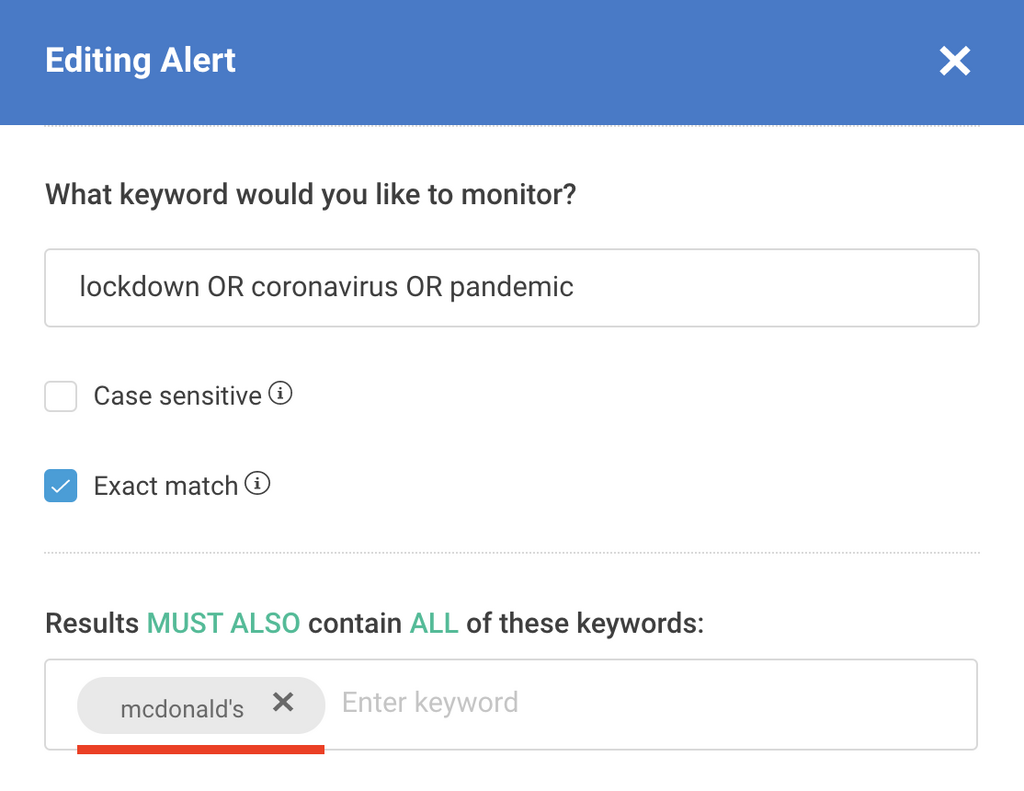Click the green ALL text
This screenshot has height=791, width=1024.
434,624
